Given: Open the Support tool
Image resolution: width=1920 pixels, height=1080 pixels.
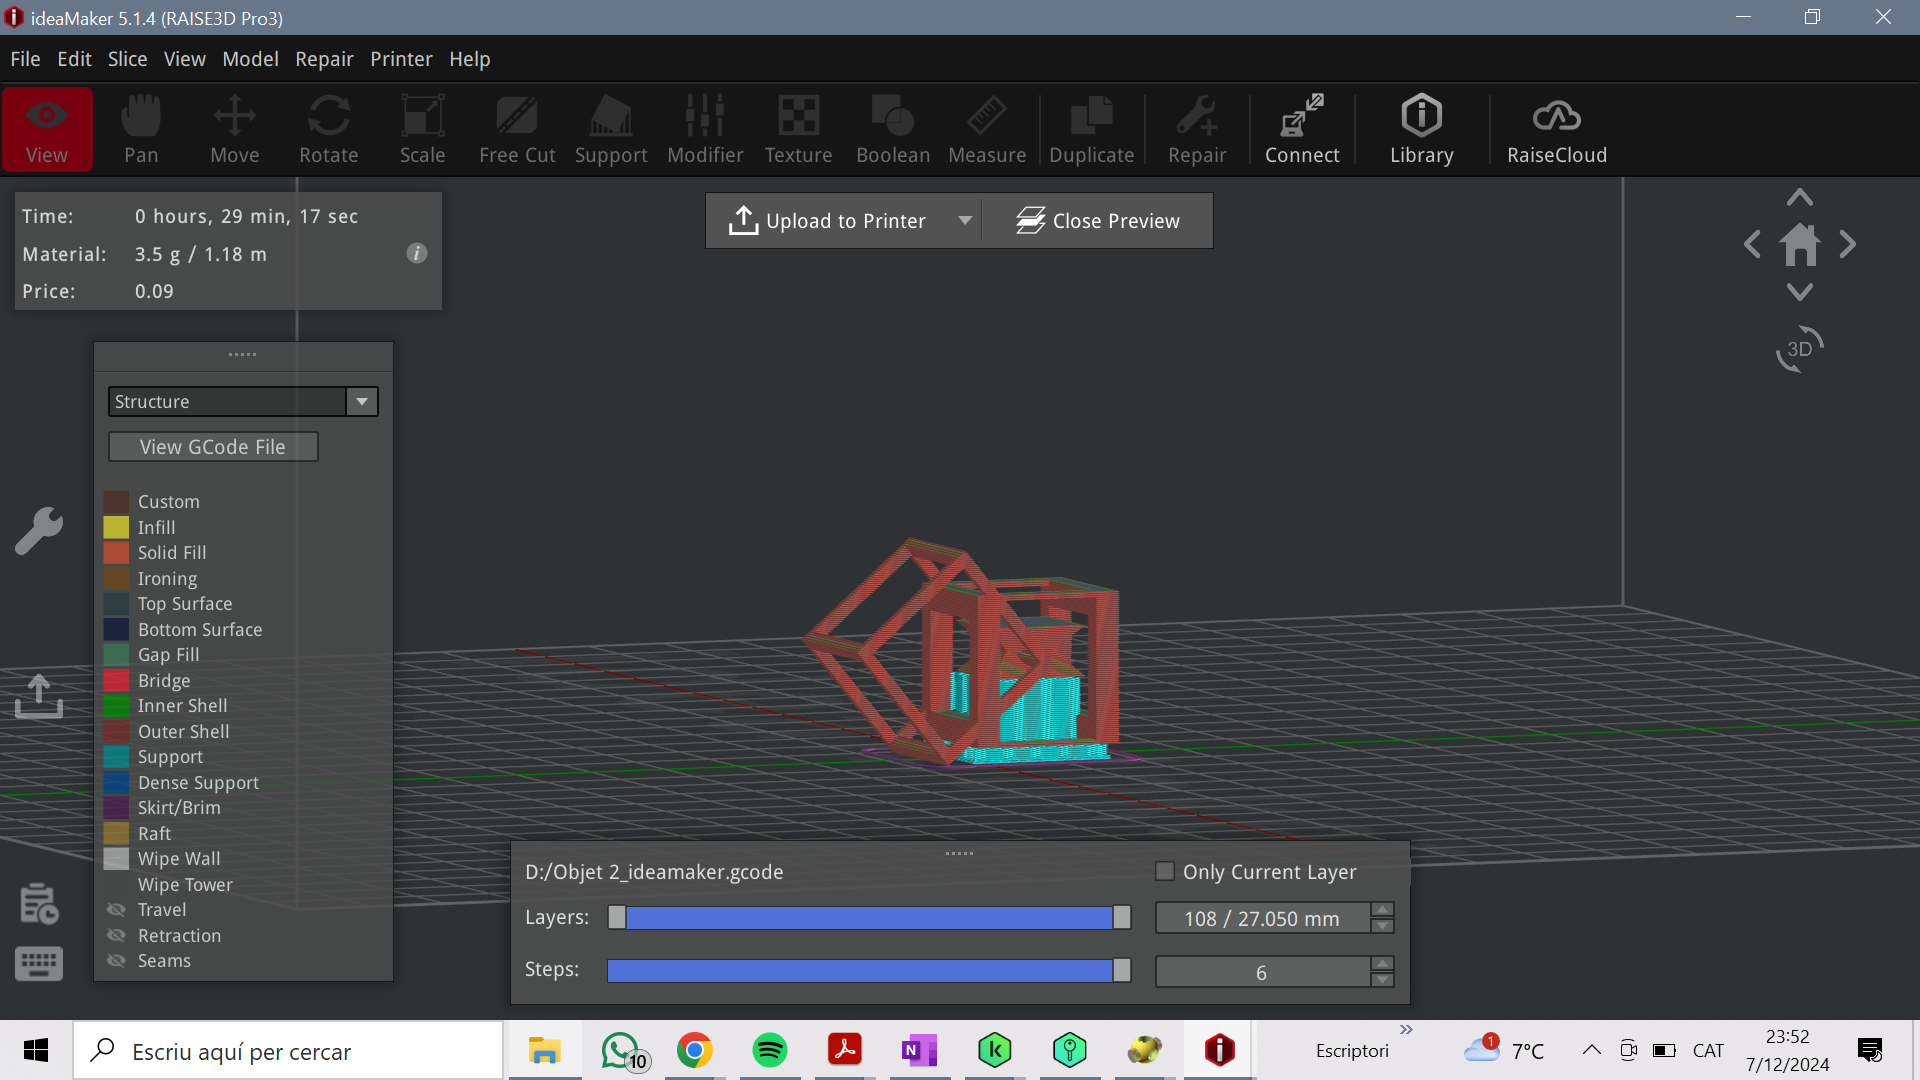Looking at the screenshot, I should (x=611, y=129).
